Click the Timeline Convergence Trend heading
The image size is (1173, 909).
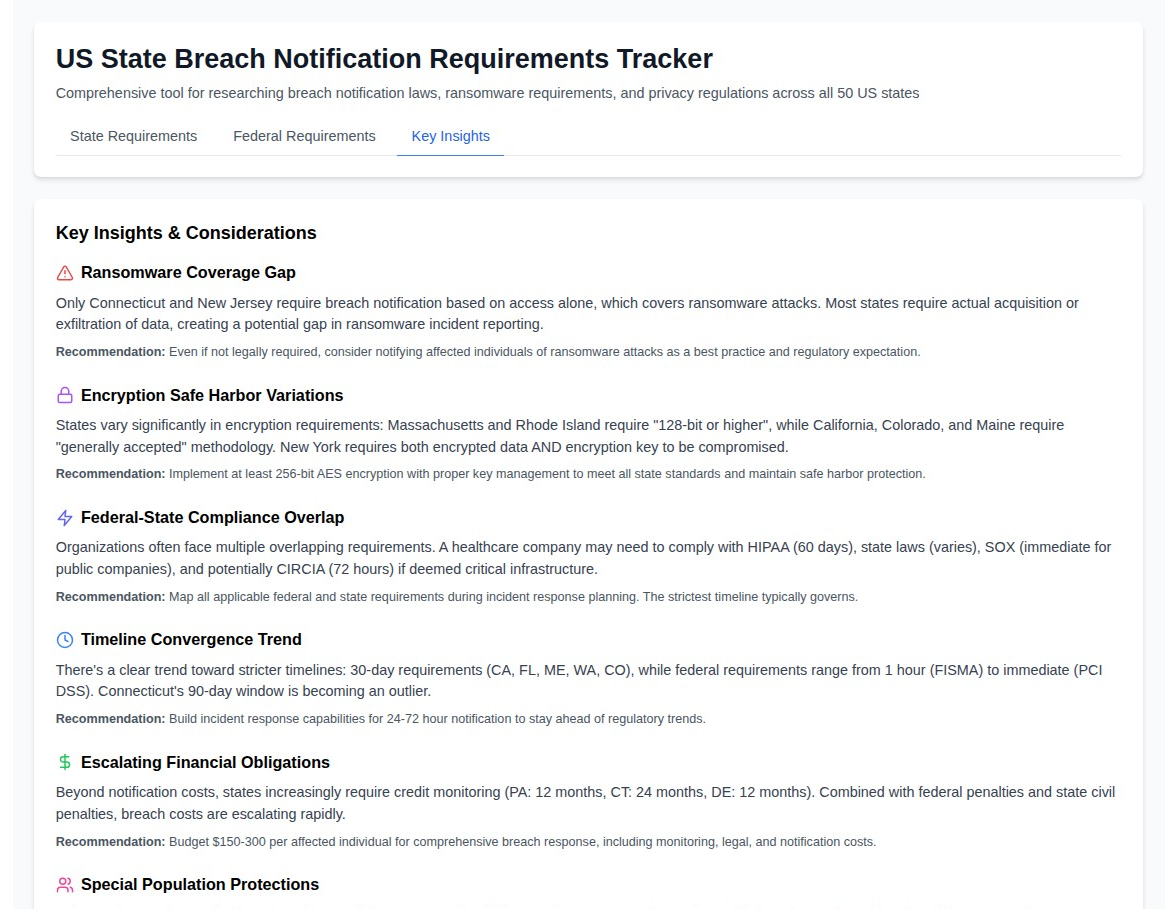coord(191,640)
